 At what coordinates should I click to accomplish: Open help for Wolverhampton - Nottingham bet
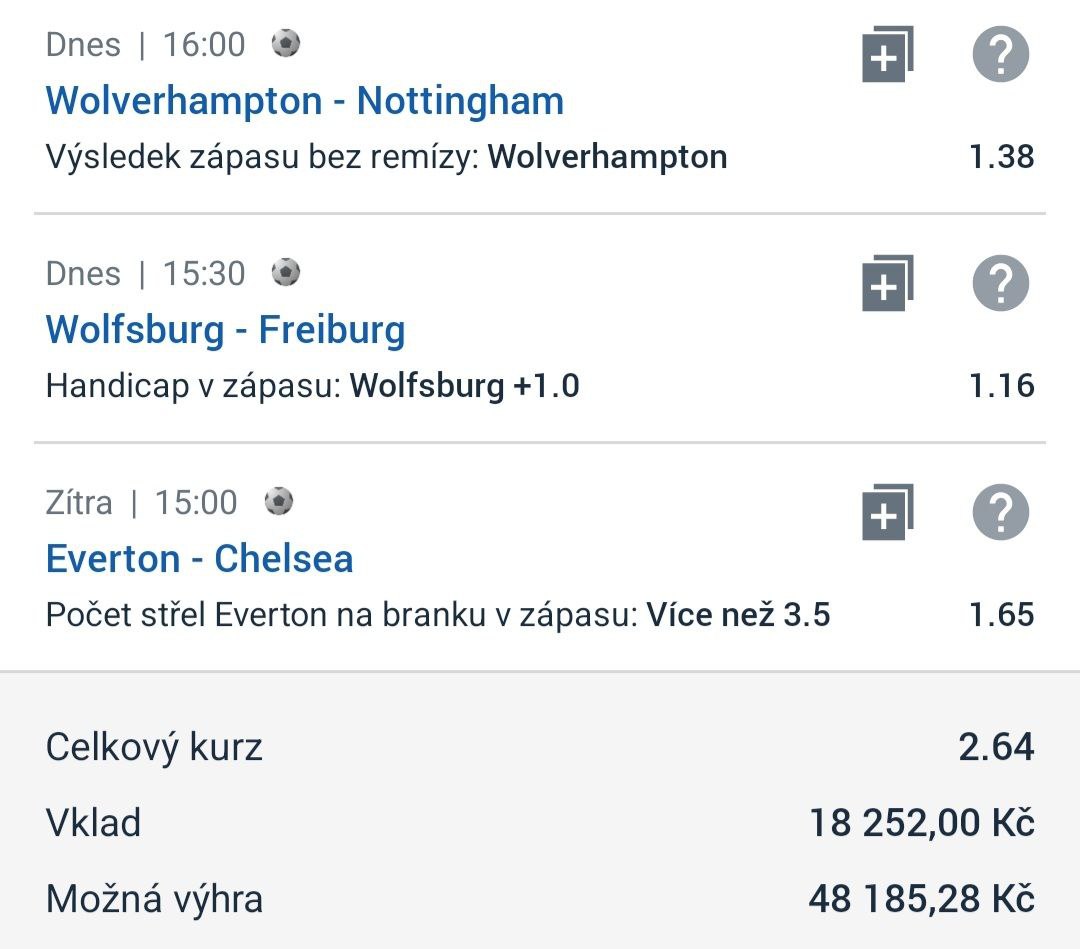1001,54
